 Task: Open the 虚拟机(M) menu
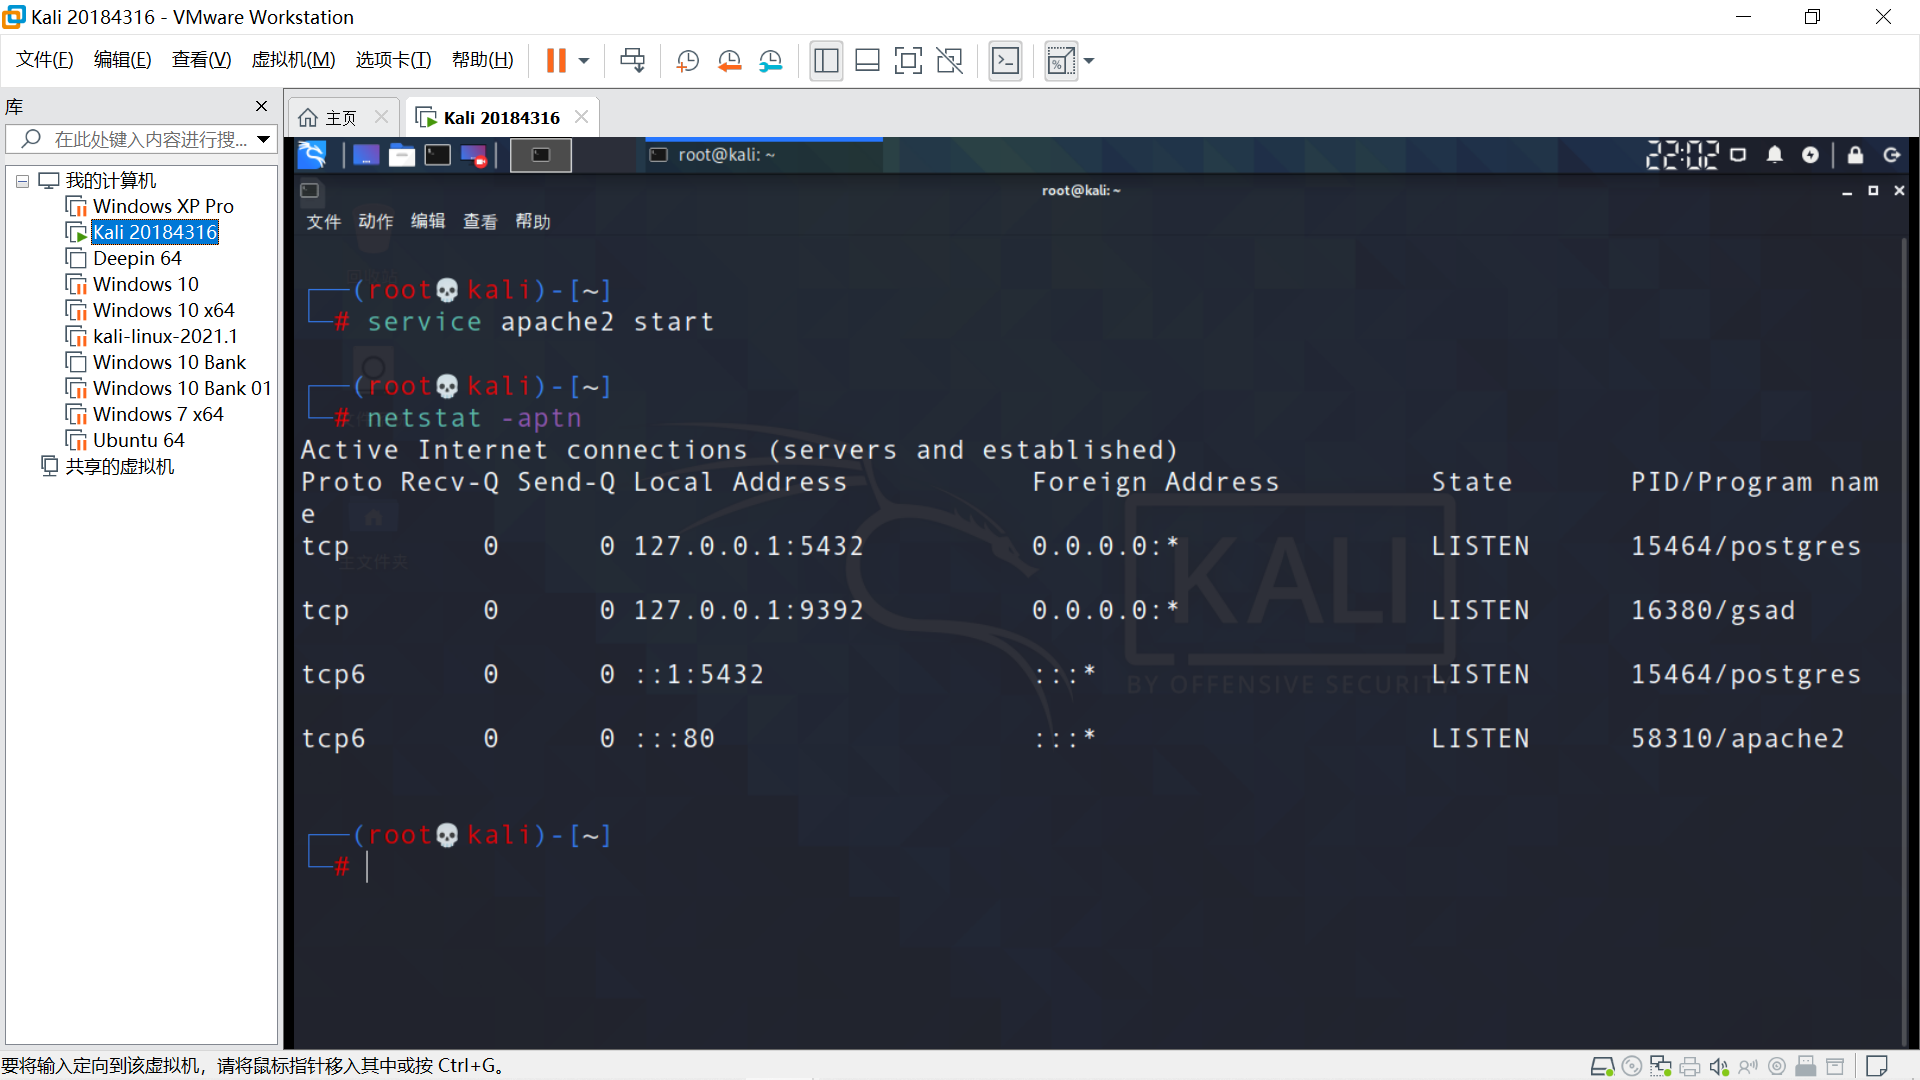pyautogui.click(x=293, y=60)
